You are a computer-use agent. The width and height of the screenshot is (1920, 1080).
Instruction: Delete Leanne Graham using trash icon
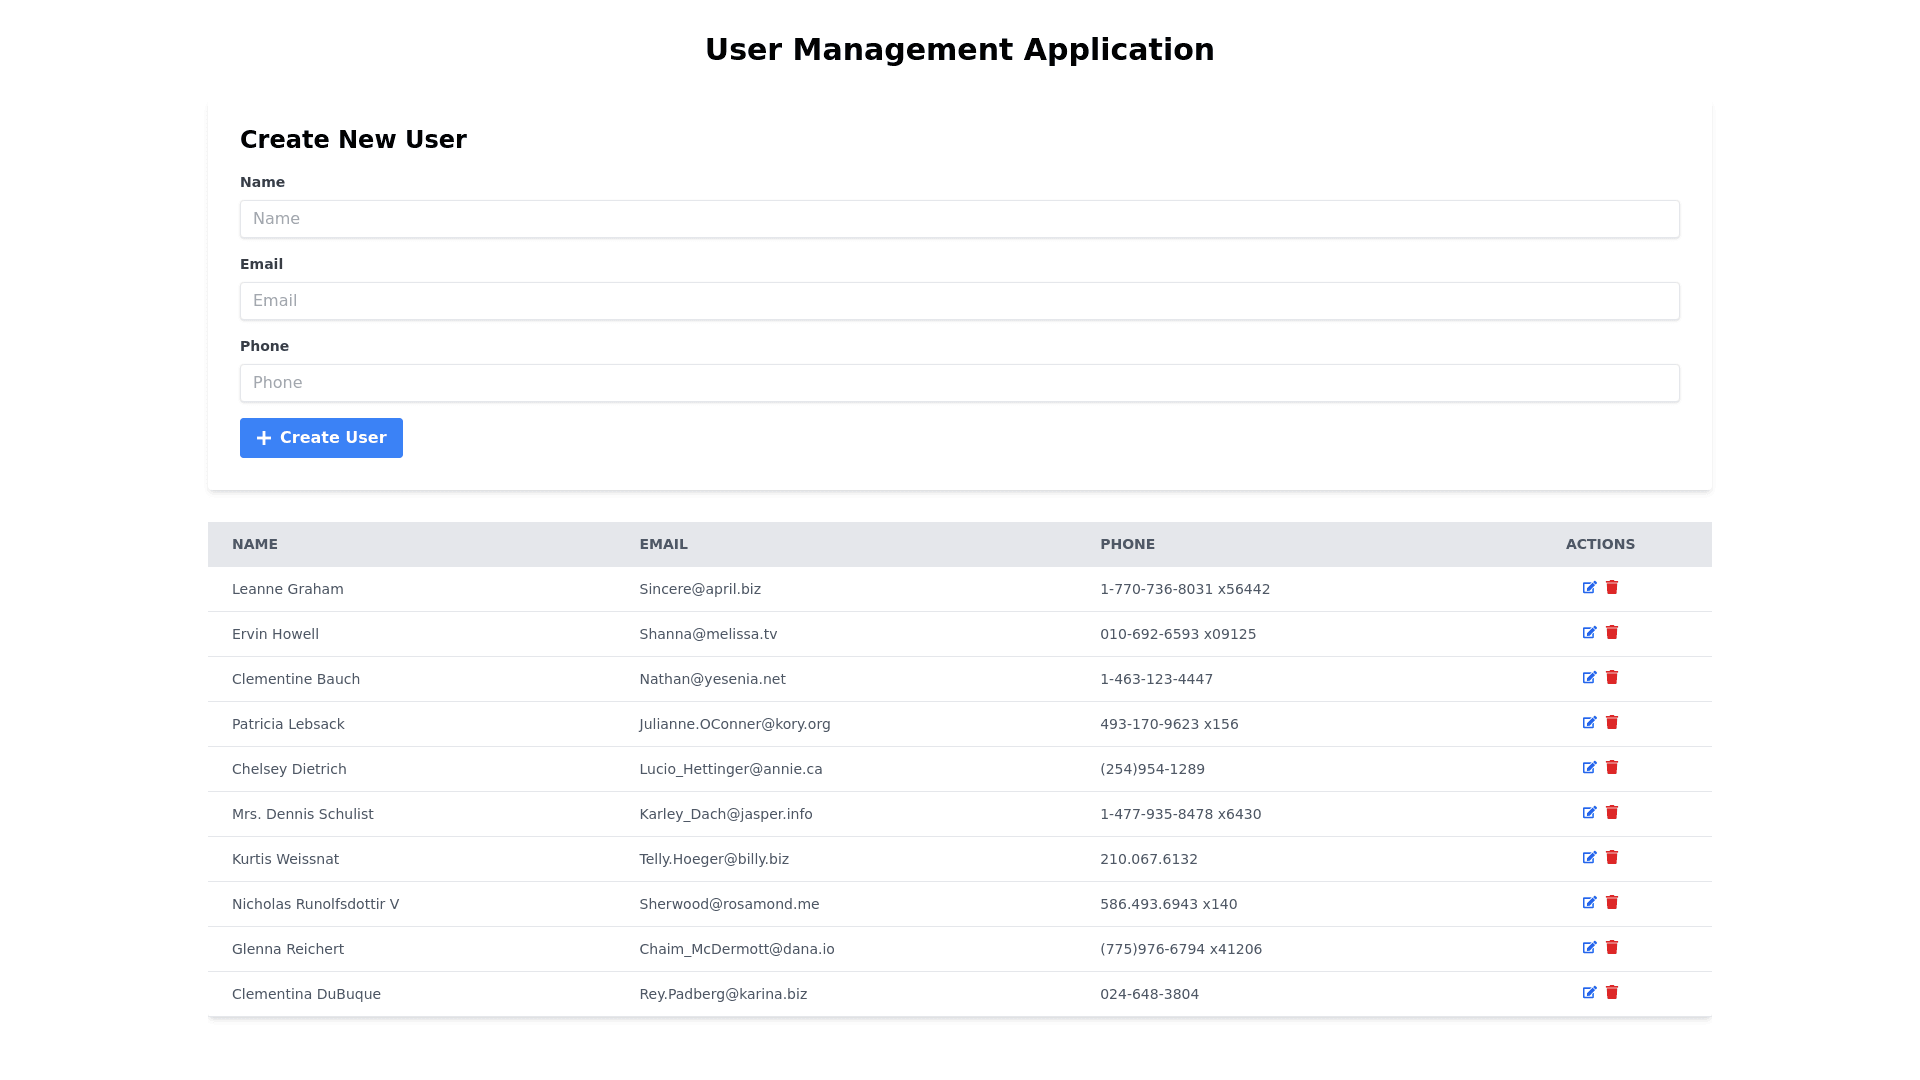1612,588
